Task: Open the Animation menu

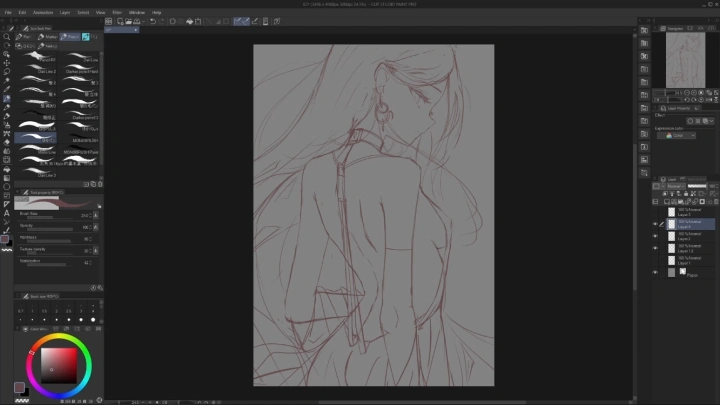Action: coord(43,12)
